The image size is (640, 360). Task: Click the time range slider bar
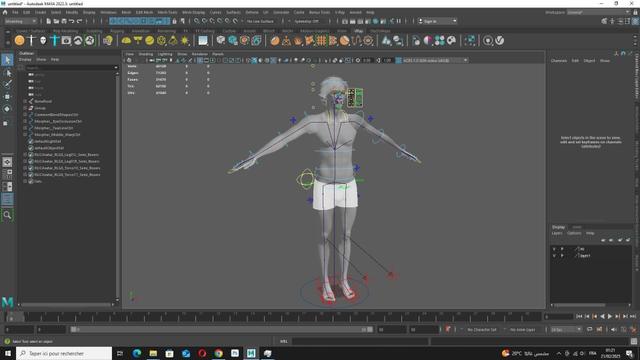[x=221, y=329]
